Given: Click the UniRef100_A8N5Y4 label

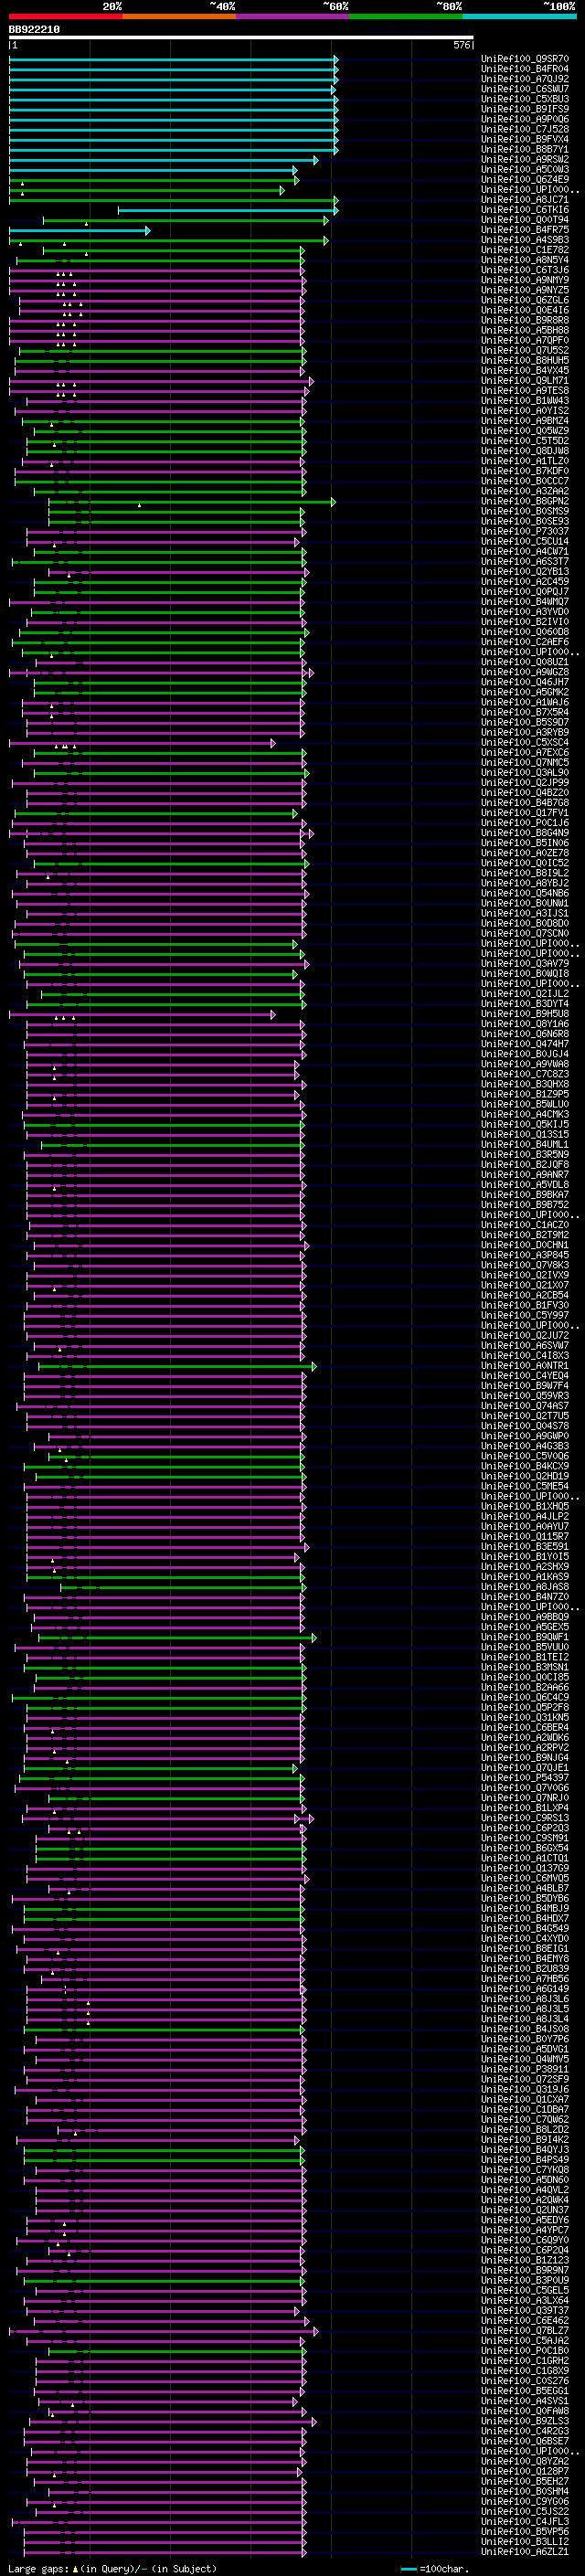Looking at the screenshot, I should point(525,260).
